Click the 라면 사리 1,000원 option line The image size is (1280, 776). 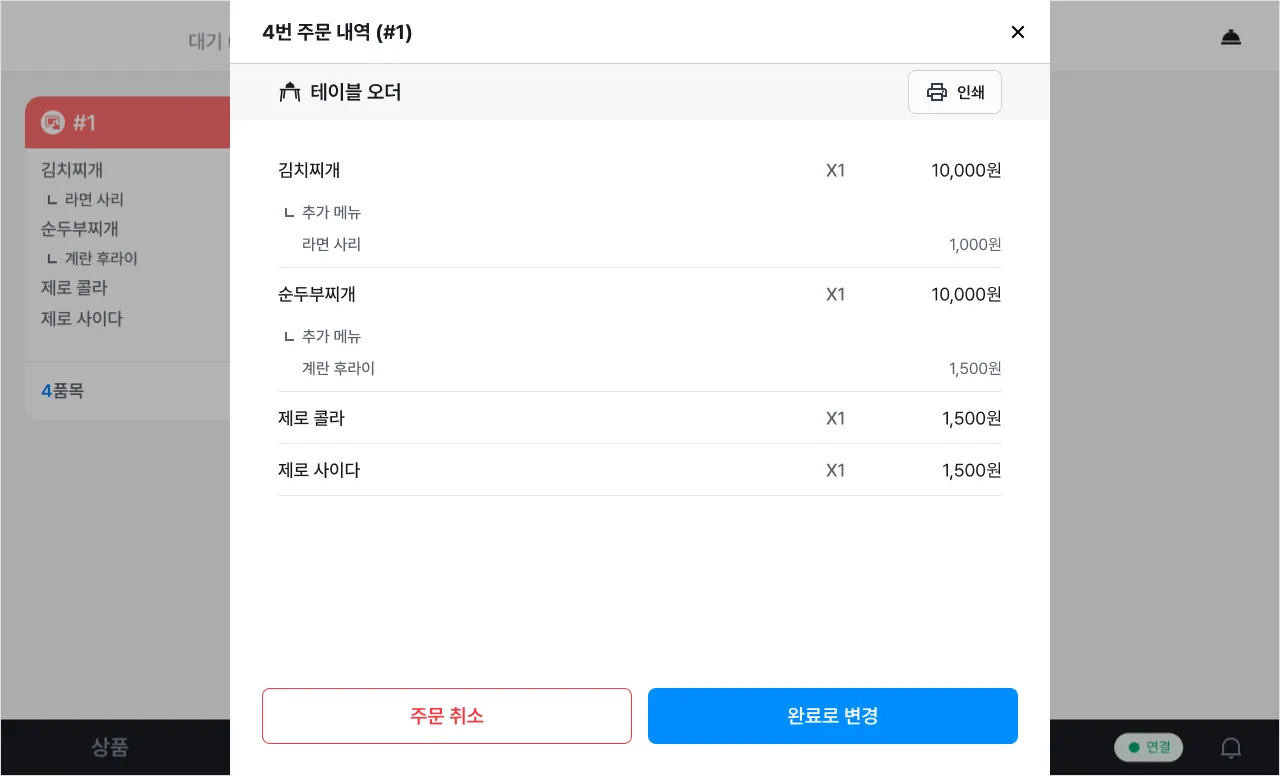pos(640,244)
